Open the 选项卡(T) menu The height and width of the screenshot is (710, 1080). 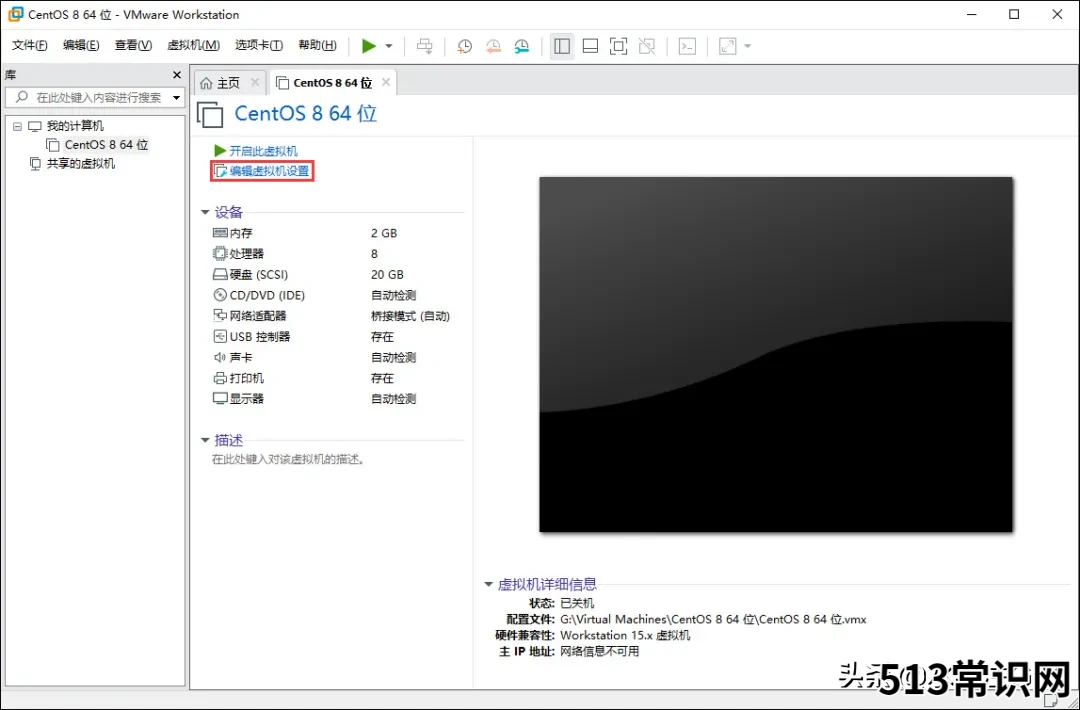click(258, 45)
